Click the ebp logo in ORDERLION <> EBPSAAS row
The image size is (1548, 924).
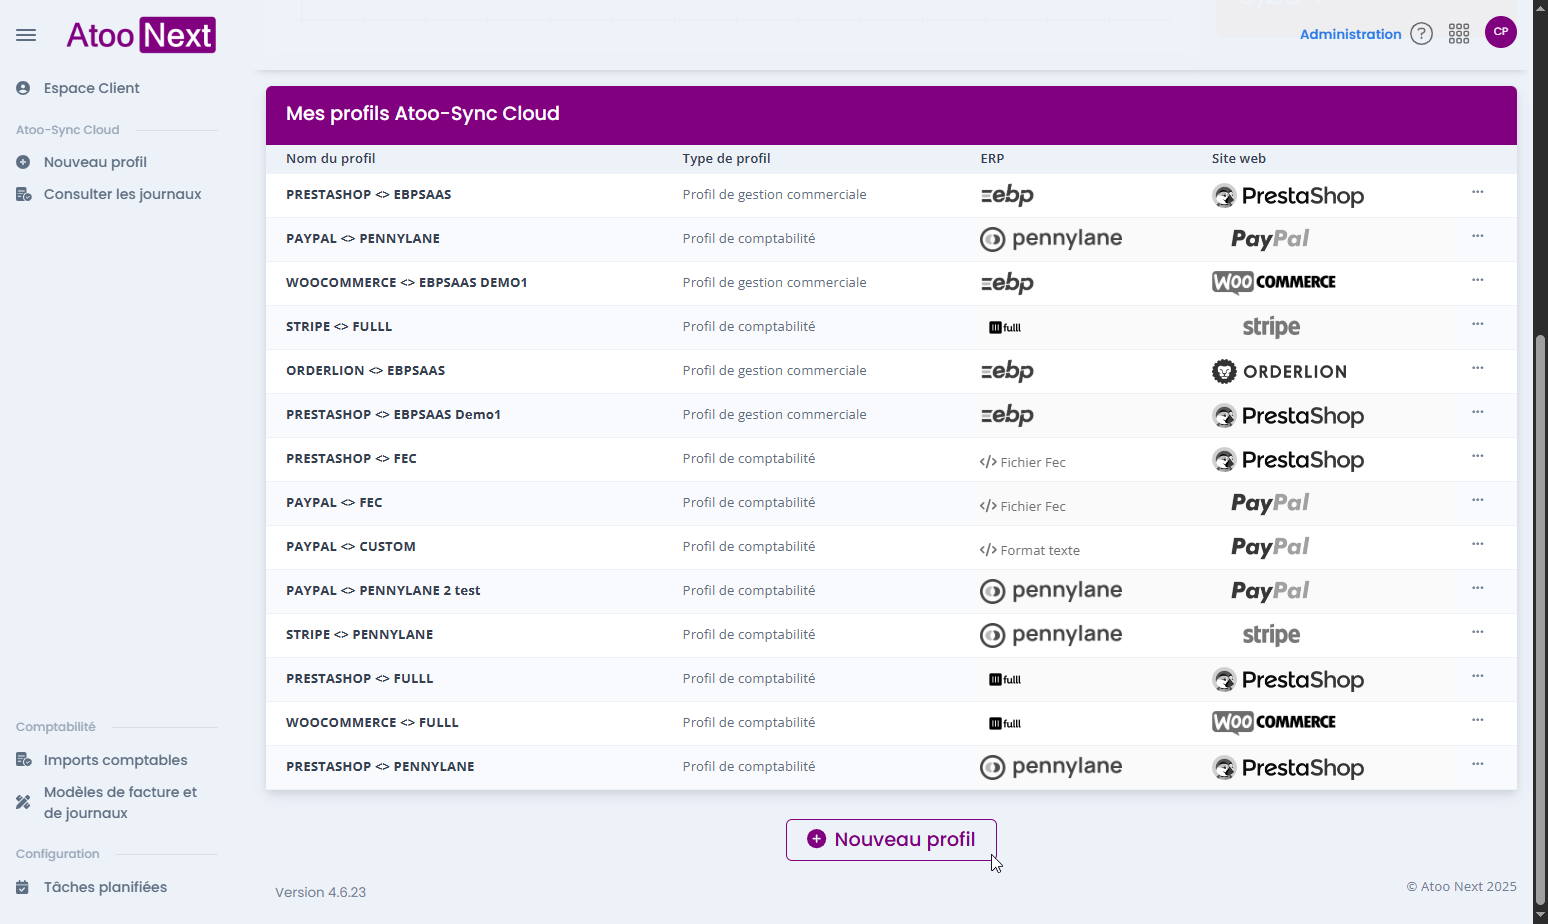(x=1007, y=371)
